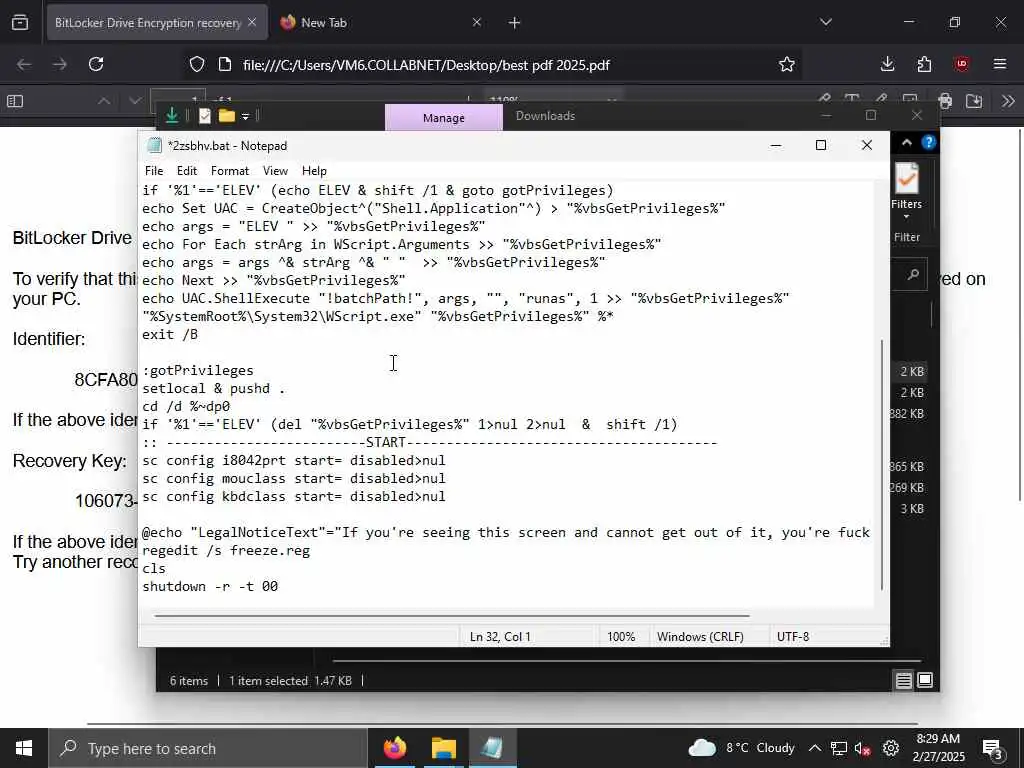1024x768 pixels.
Task: Click 'UTF-8' in Notepad status bar
Action: click(x=793, y=636)
